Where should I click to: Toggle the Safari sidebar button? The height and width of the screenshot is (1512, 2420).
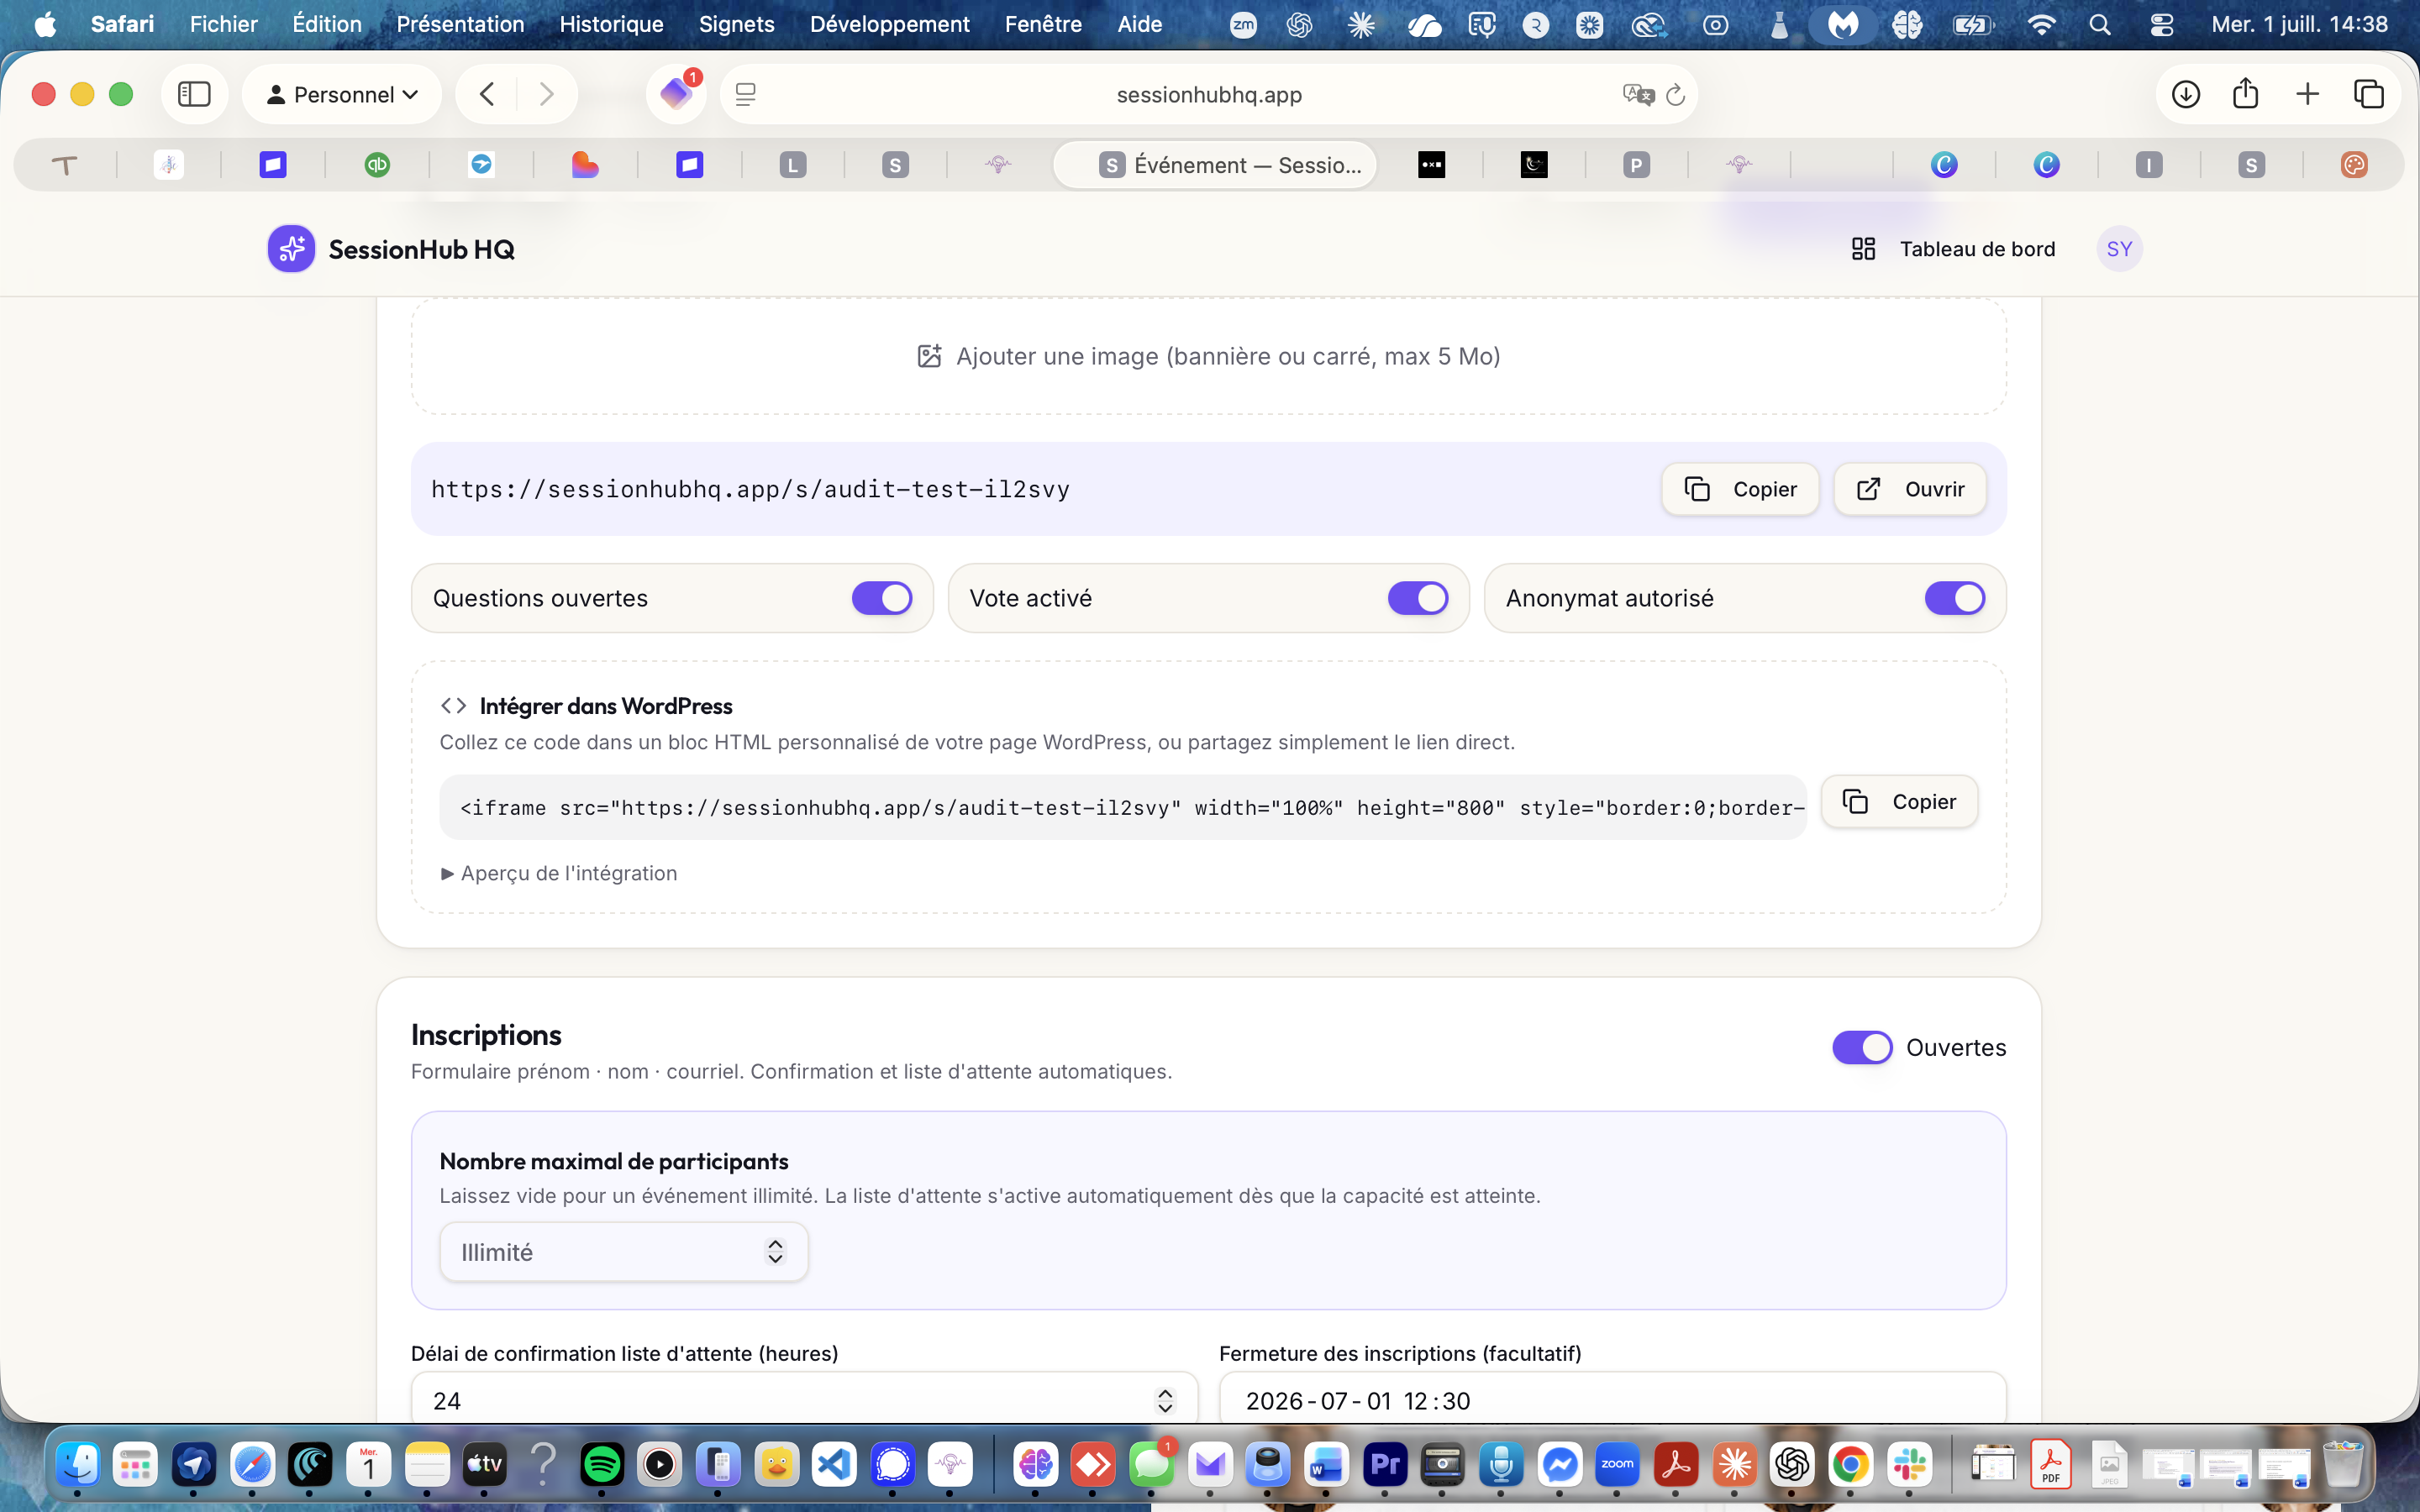(x=194, y=94)
